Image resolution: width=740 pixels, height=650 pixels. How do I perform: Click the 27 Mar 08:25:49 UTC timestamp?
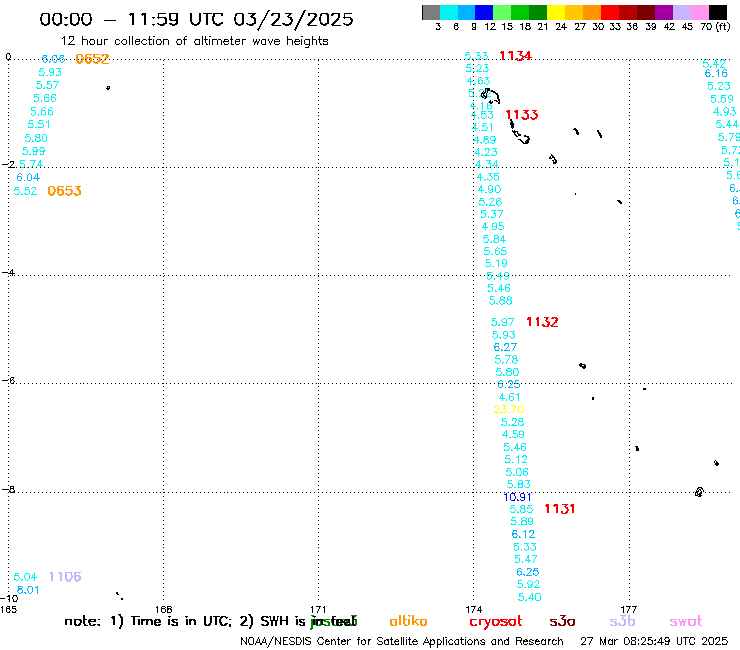pyautogui.click(x=654, y=641)
